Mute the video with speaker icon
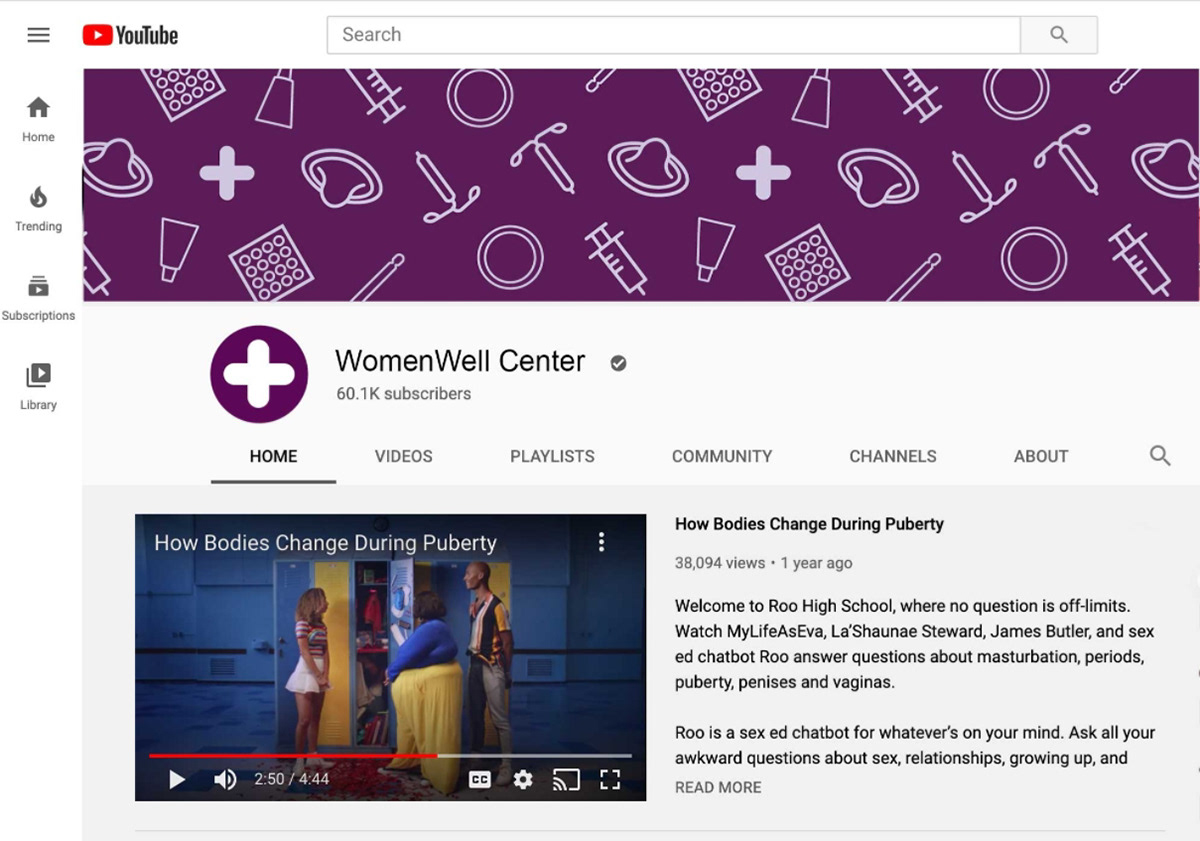The height and width of the screenshot is (841, 1200). pos(226,779)
